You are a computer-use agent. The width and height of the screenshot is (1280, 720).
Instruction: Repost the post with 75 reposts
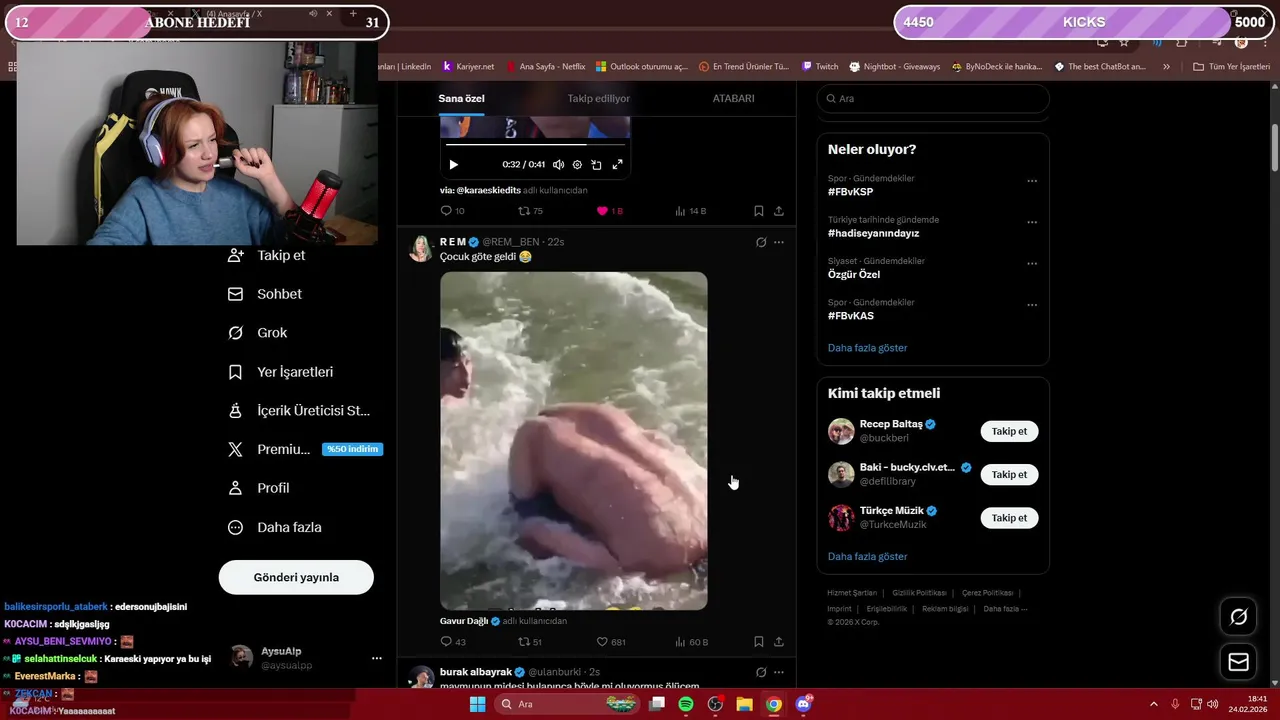530,211
